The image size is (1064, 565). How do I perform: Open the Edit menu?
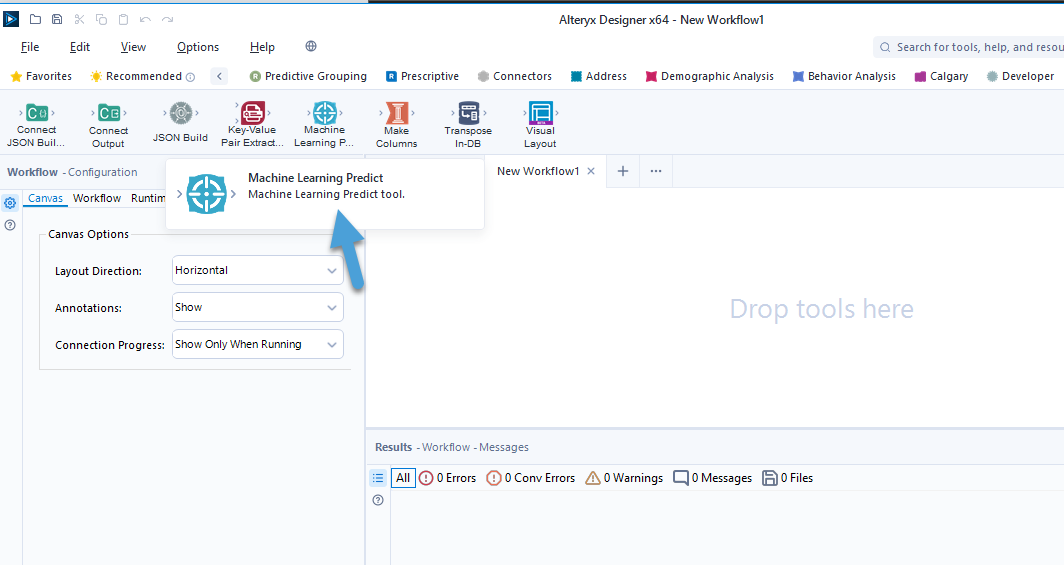(79, 47)
